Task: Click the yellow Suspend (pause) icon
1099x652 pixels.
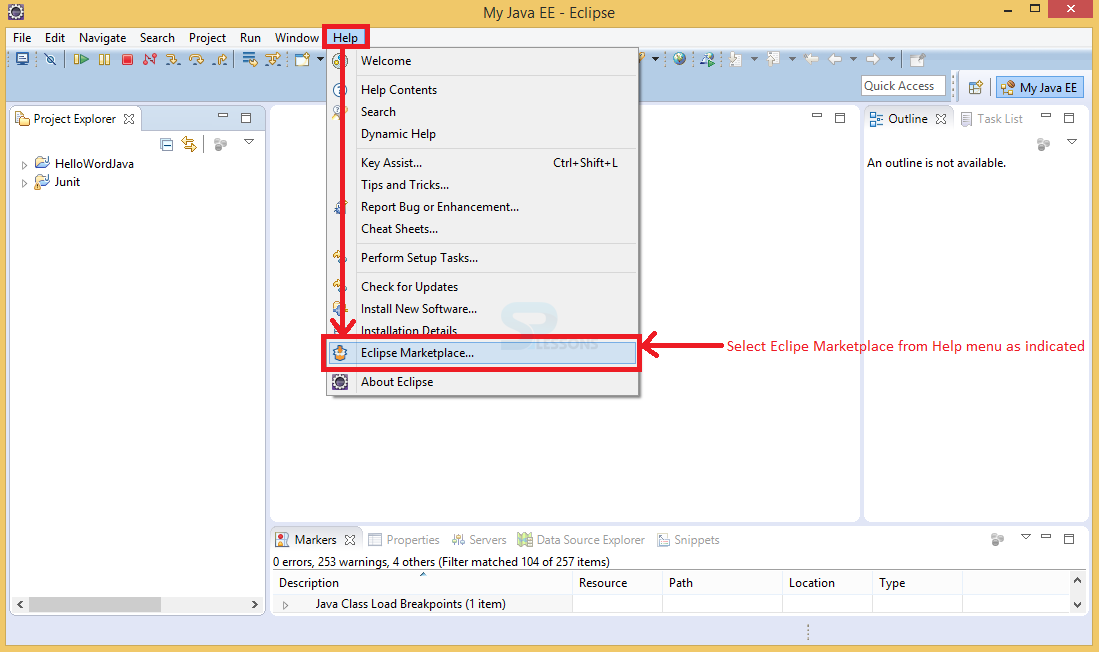Action: [104, 60]
